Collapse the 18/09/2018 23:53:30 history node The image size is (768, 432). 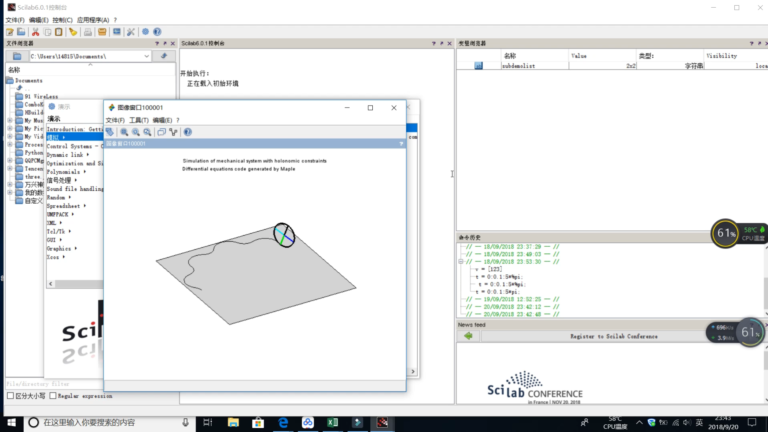point(461,262)
